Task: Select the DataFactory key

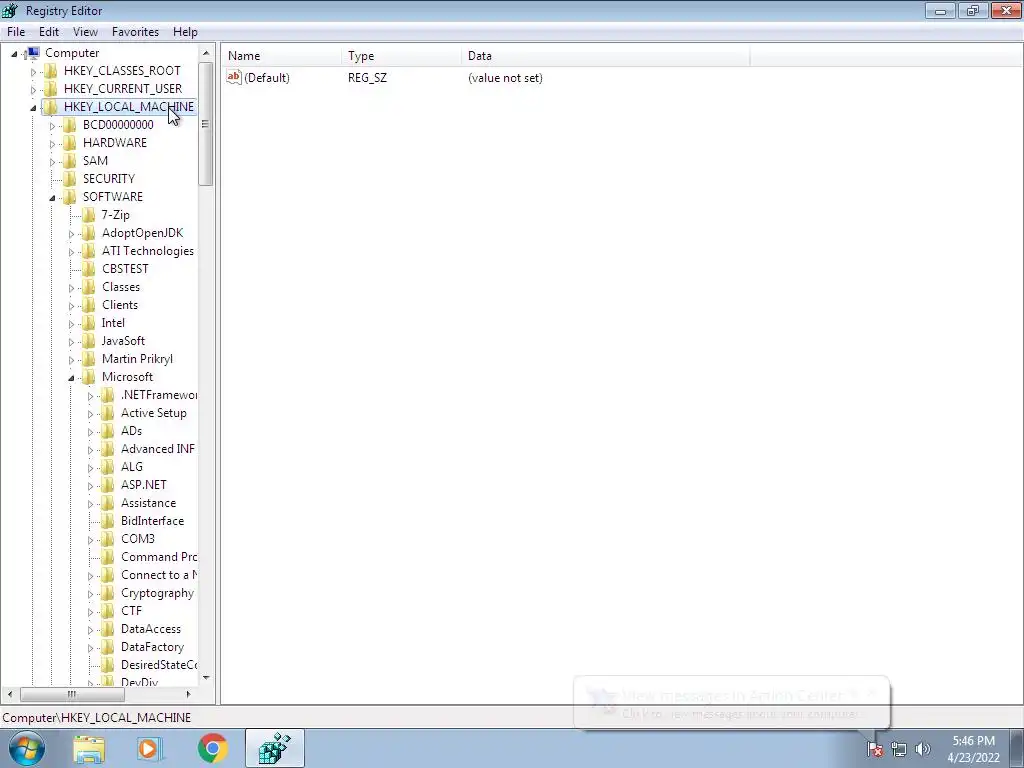Action: click(x=152, y=647)
